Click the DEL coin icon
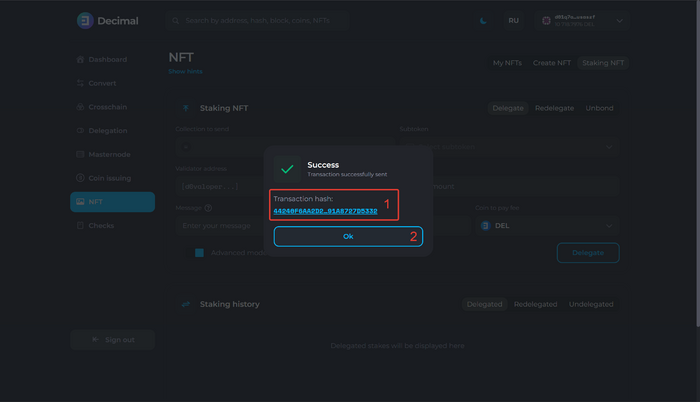Viewport: 700px width, 402px height. click(x=486, y=226)
